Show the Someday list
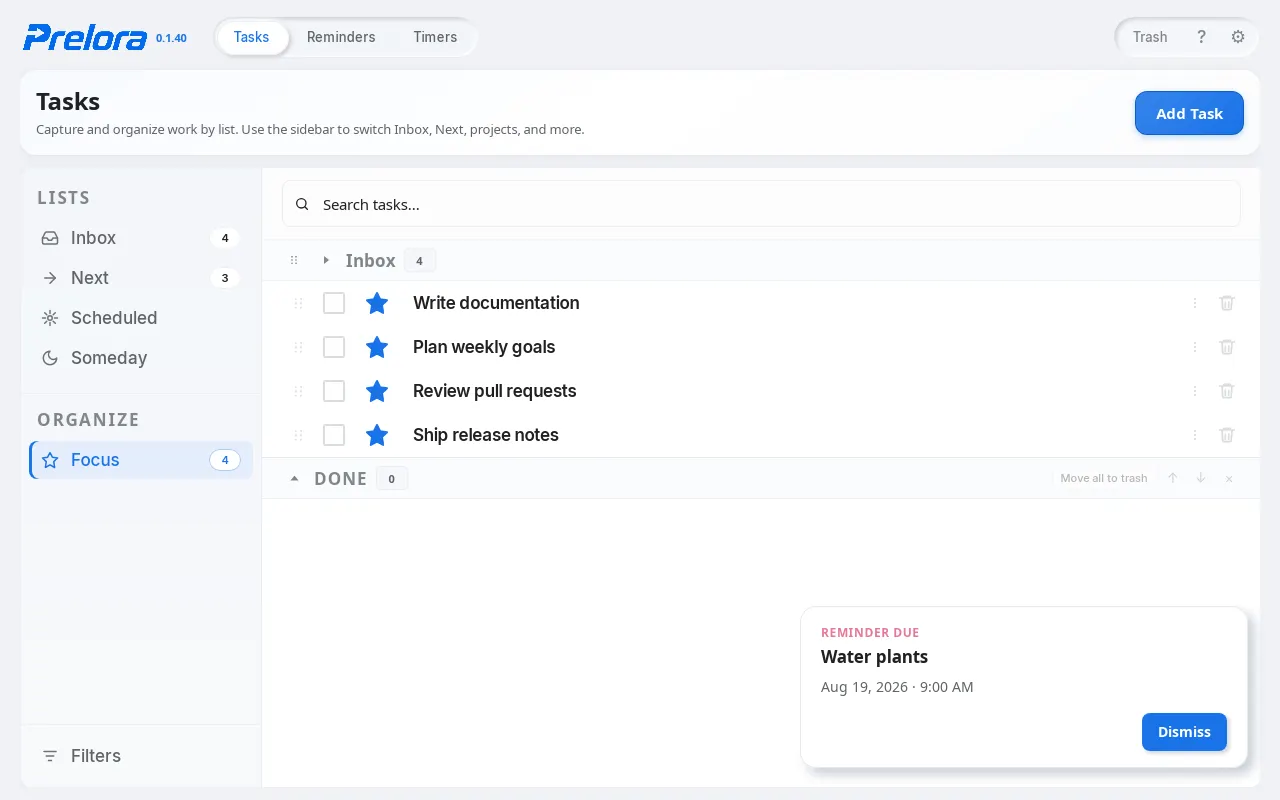The image size is (1280, 800). (x=141, y=358)
